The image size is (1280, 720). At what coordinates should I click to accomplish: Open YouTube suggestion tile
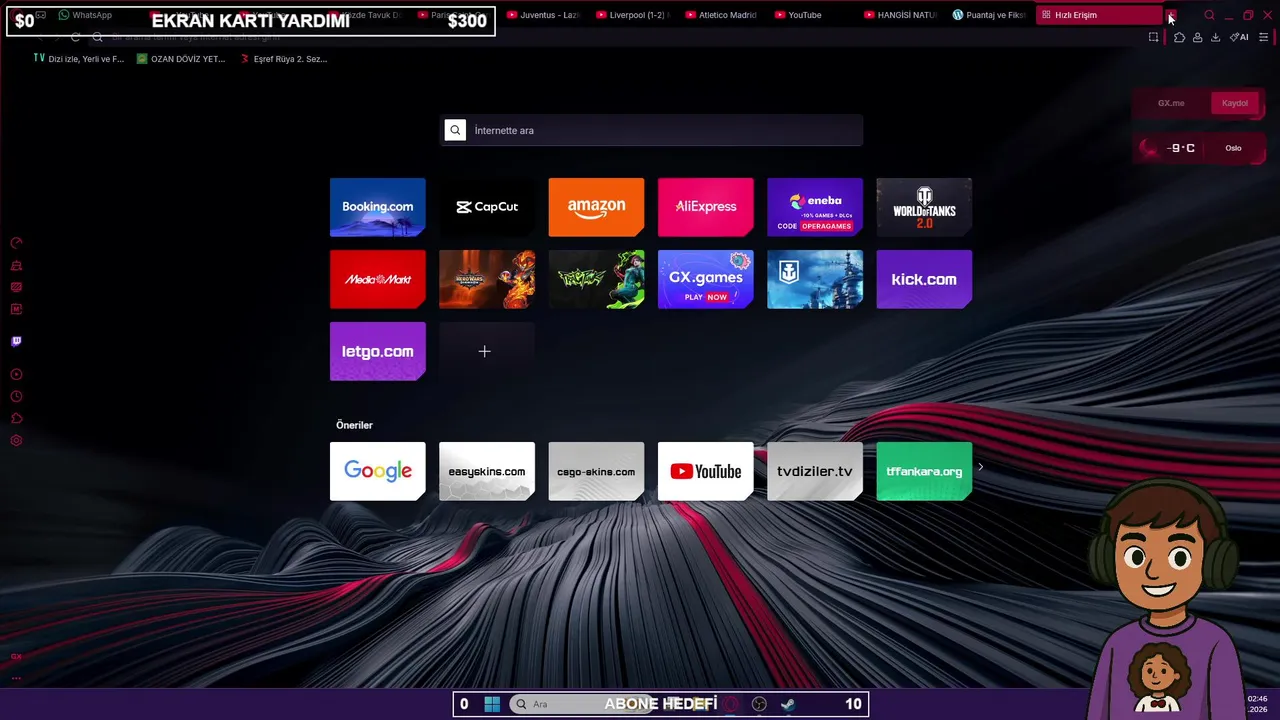[706, 471]
